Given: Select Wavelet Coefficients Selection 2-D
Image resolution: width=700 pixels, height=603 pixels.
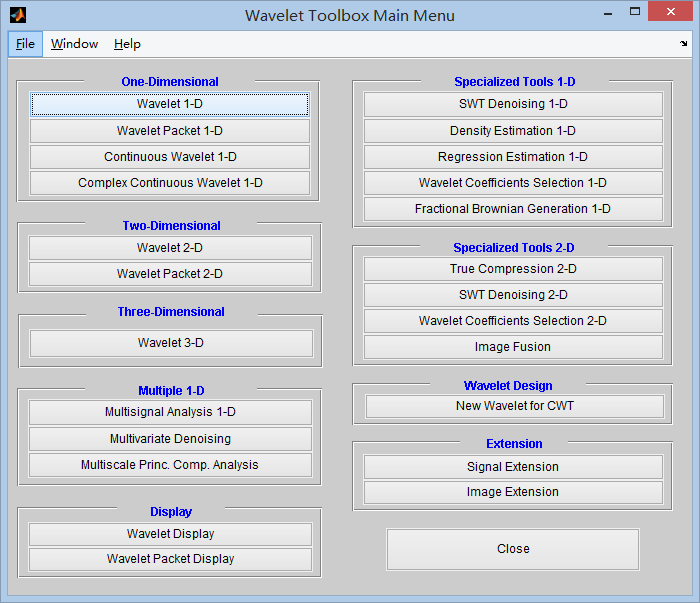Looking at the screenshot, I should tap(513, 321).
